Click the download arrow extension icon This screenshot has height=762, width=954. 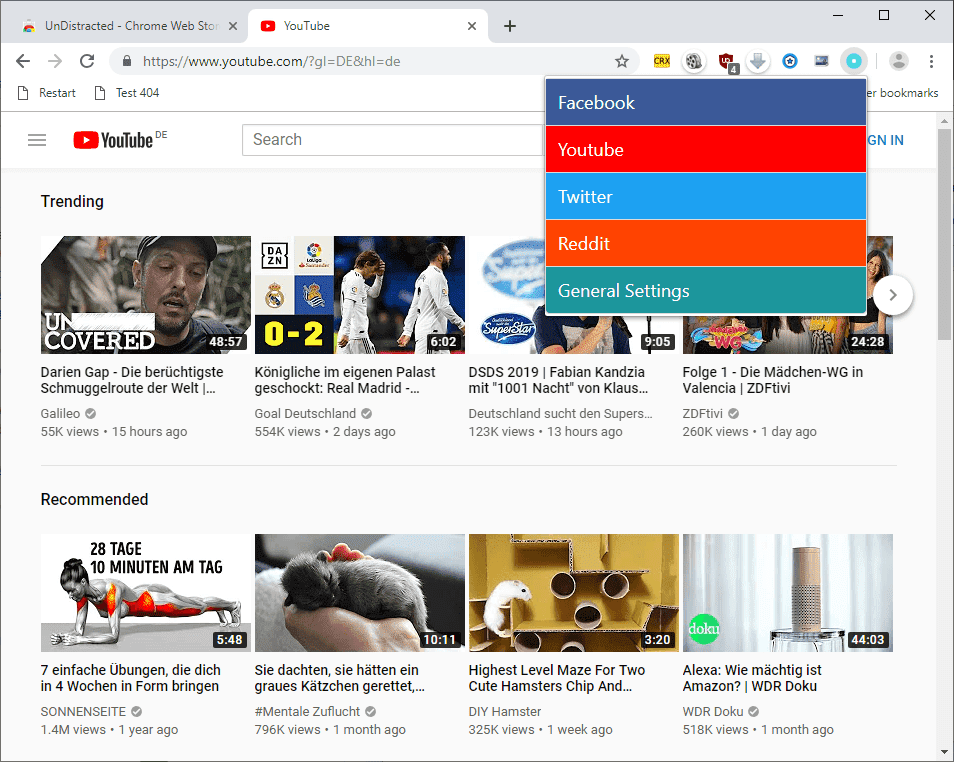tap(758, 61)
